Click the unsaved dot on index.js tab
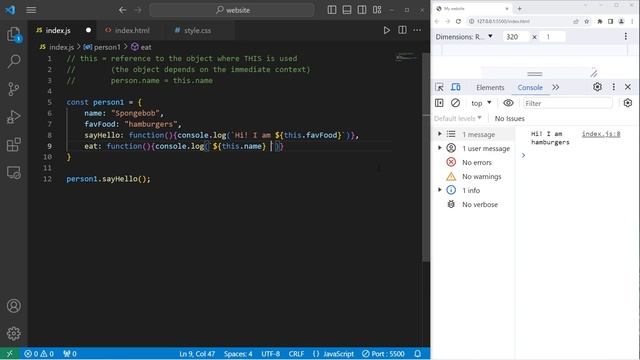The height and width of the screenshot is (360, 640). click(88, 30)
